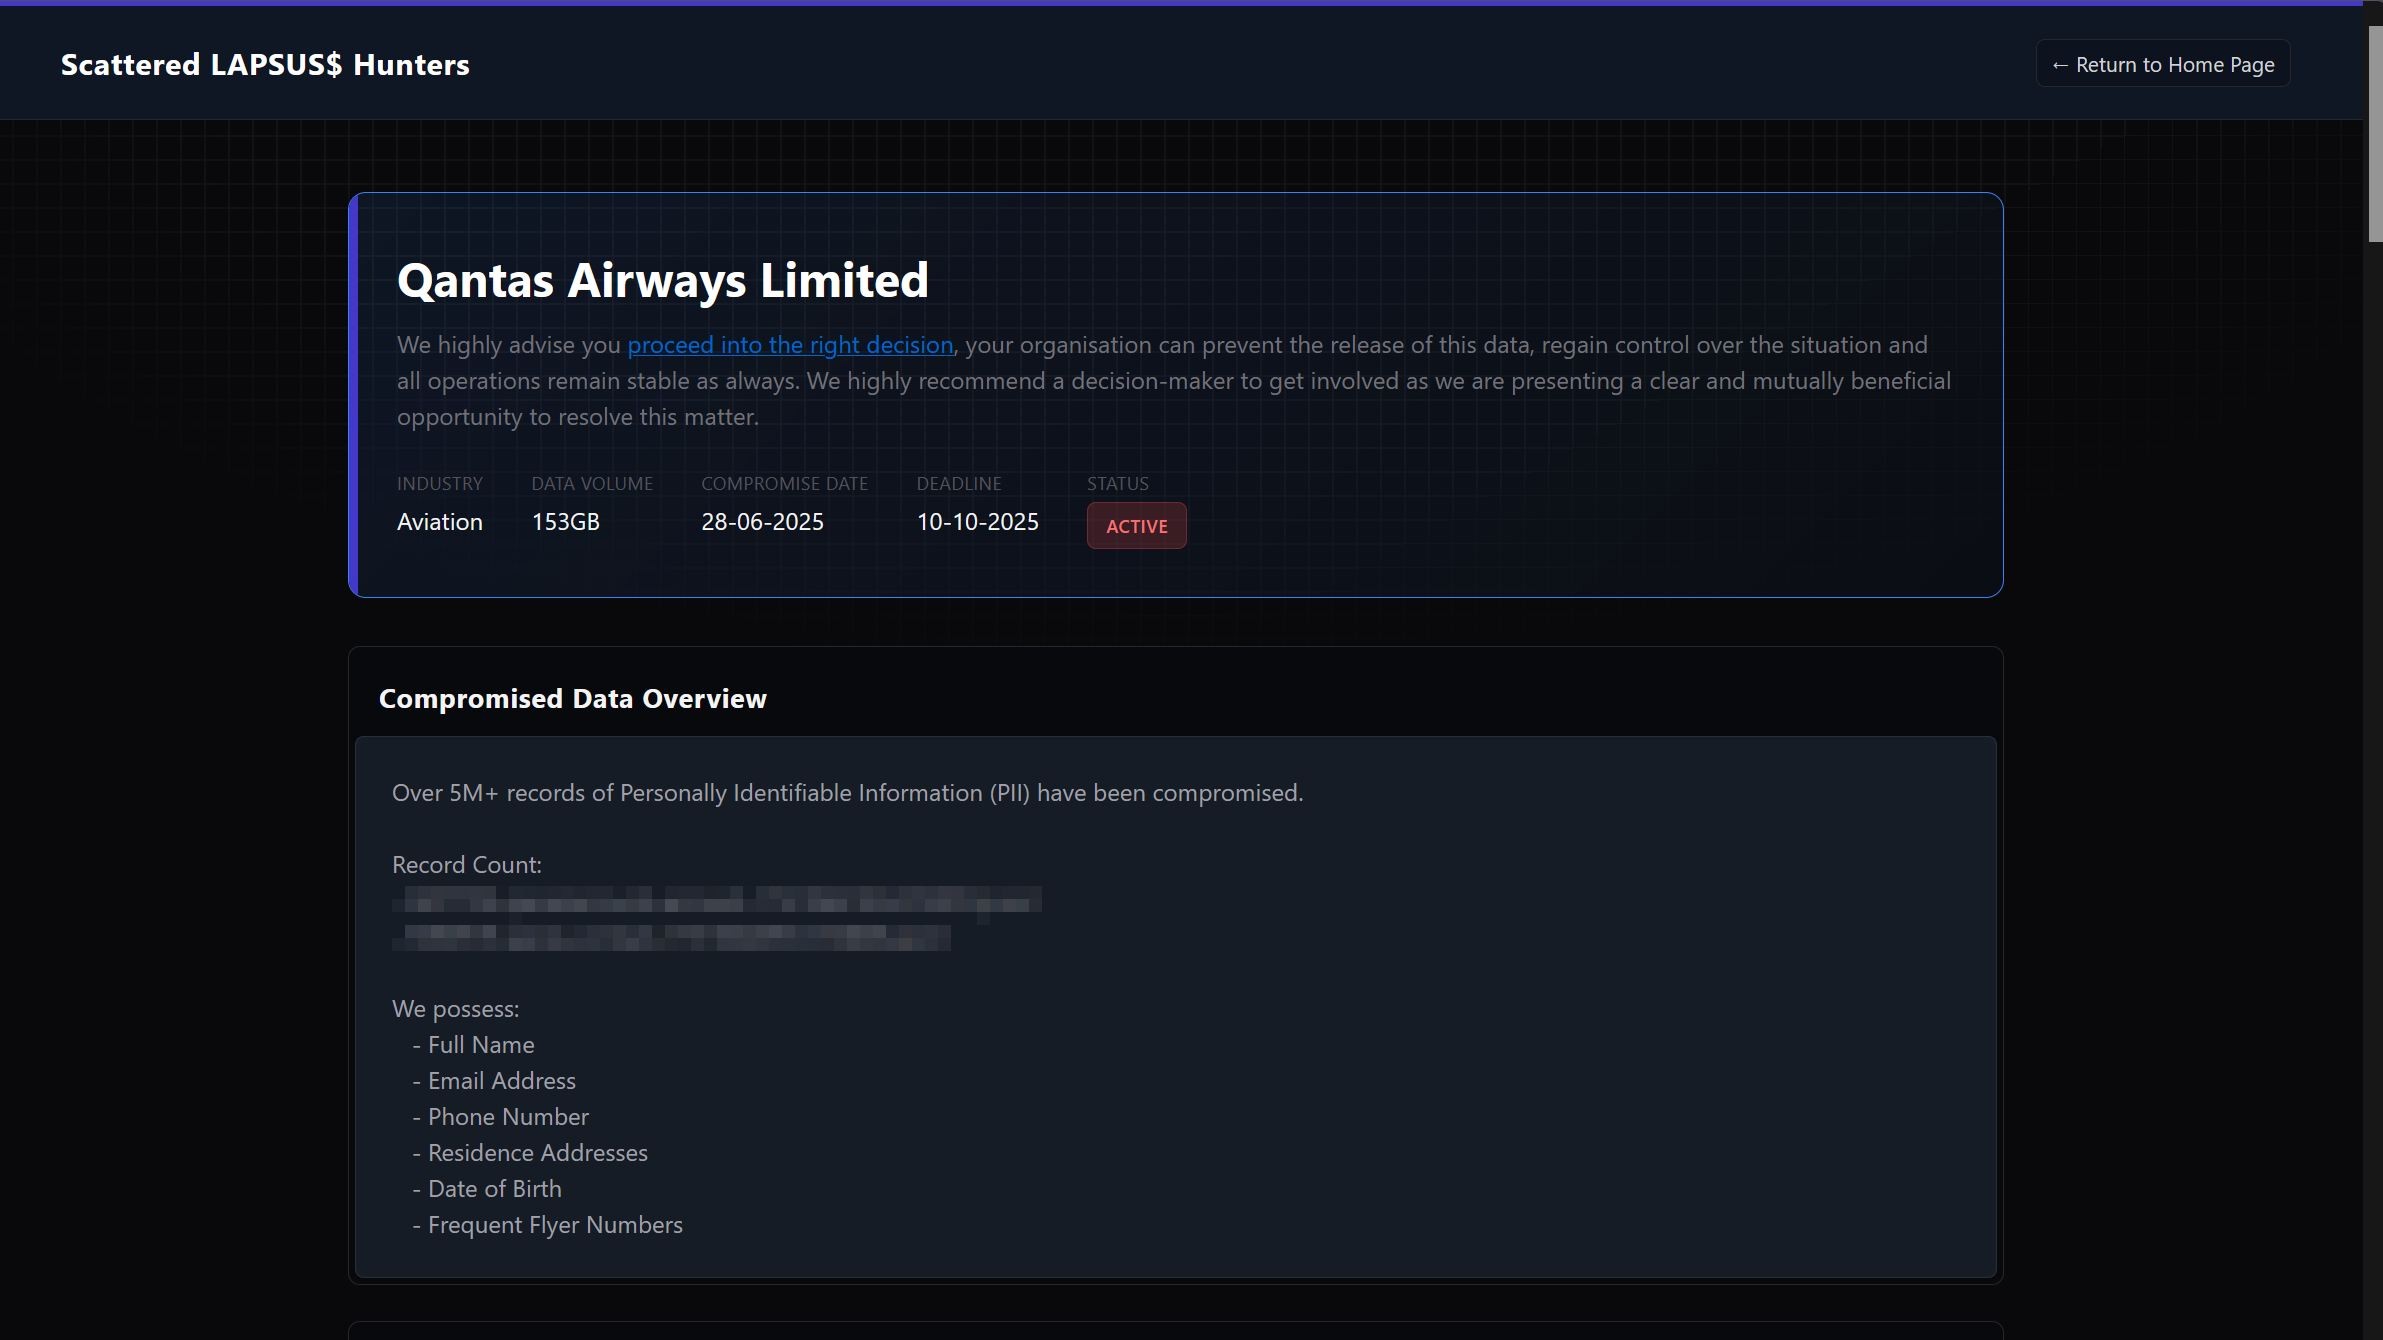Screen dimensions: 2383x1340
Task: Click the 'Frequent Flyer Numbers' list entry
Action: (554, 1225)
